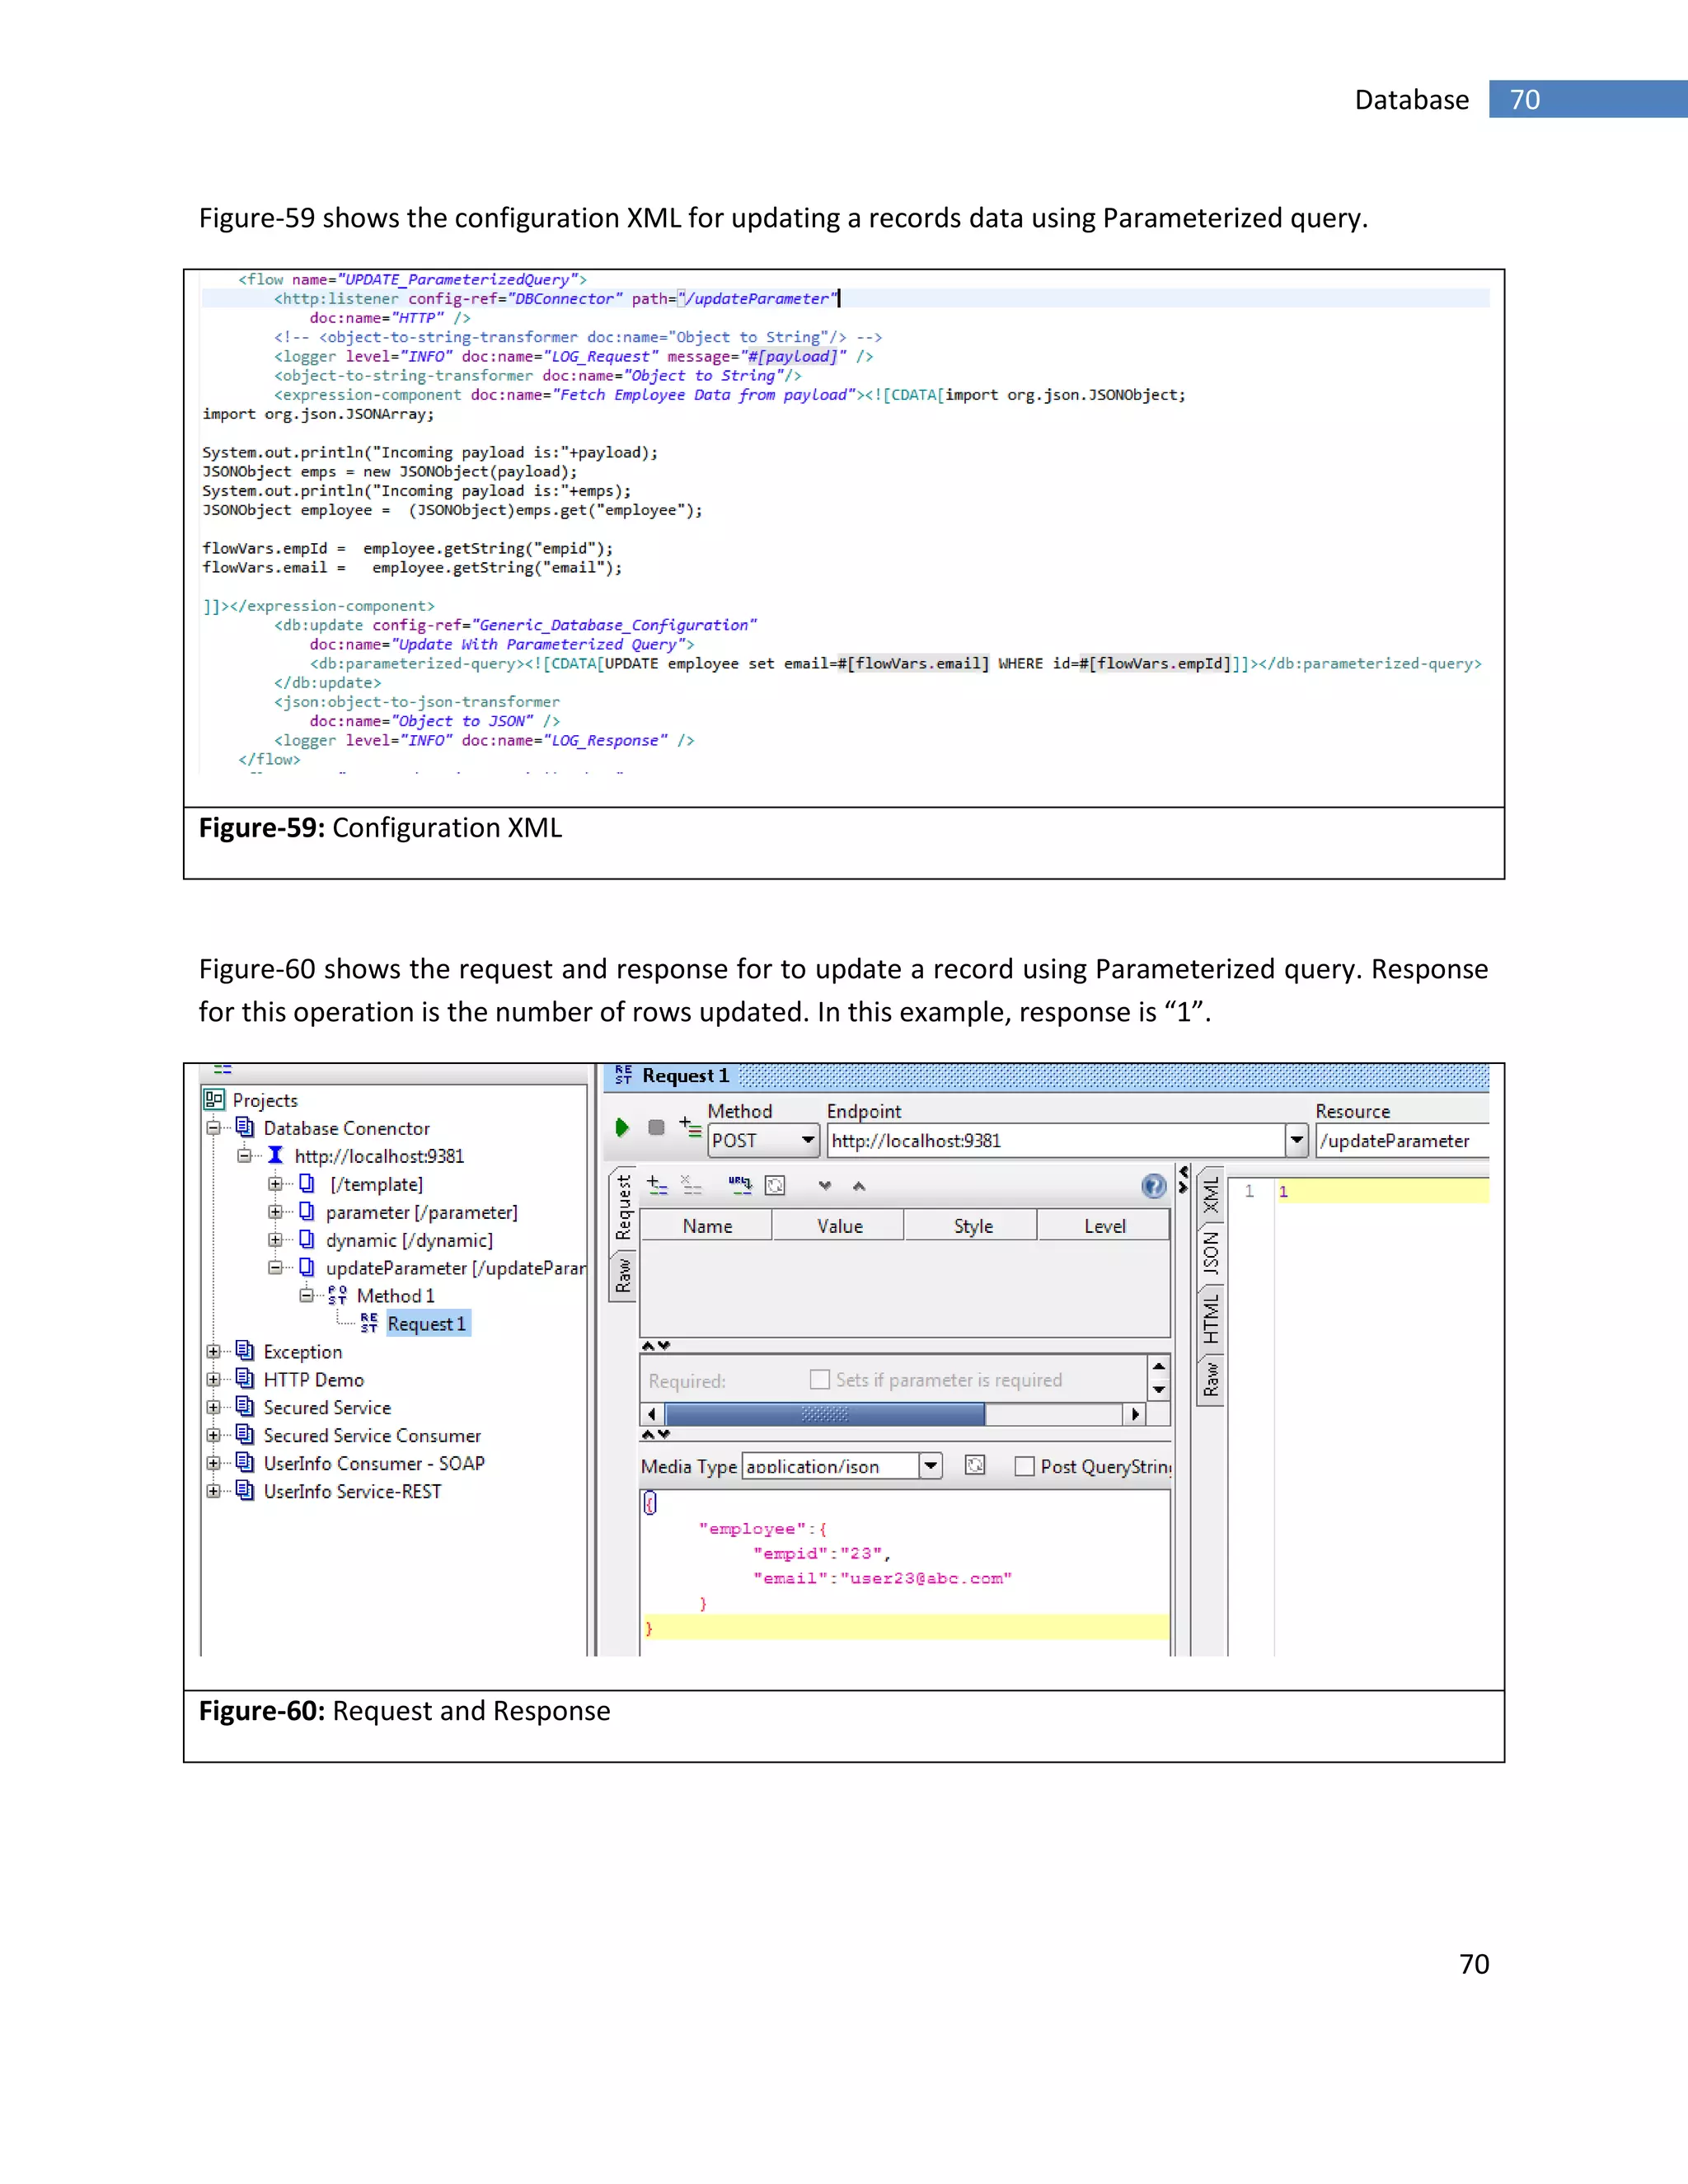Expand the Secured Service Consumer node
The width and height of the screenshot is (1688, 2184).
(x=213, y=1435)
